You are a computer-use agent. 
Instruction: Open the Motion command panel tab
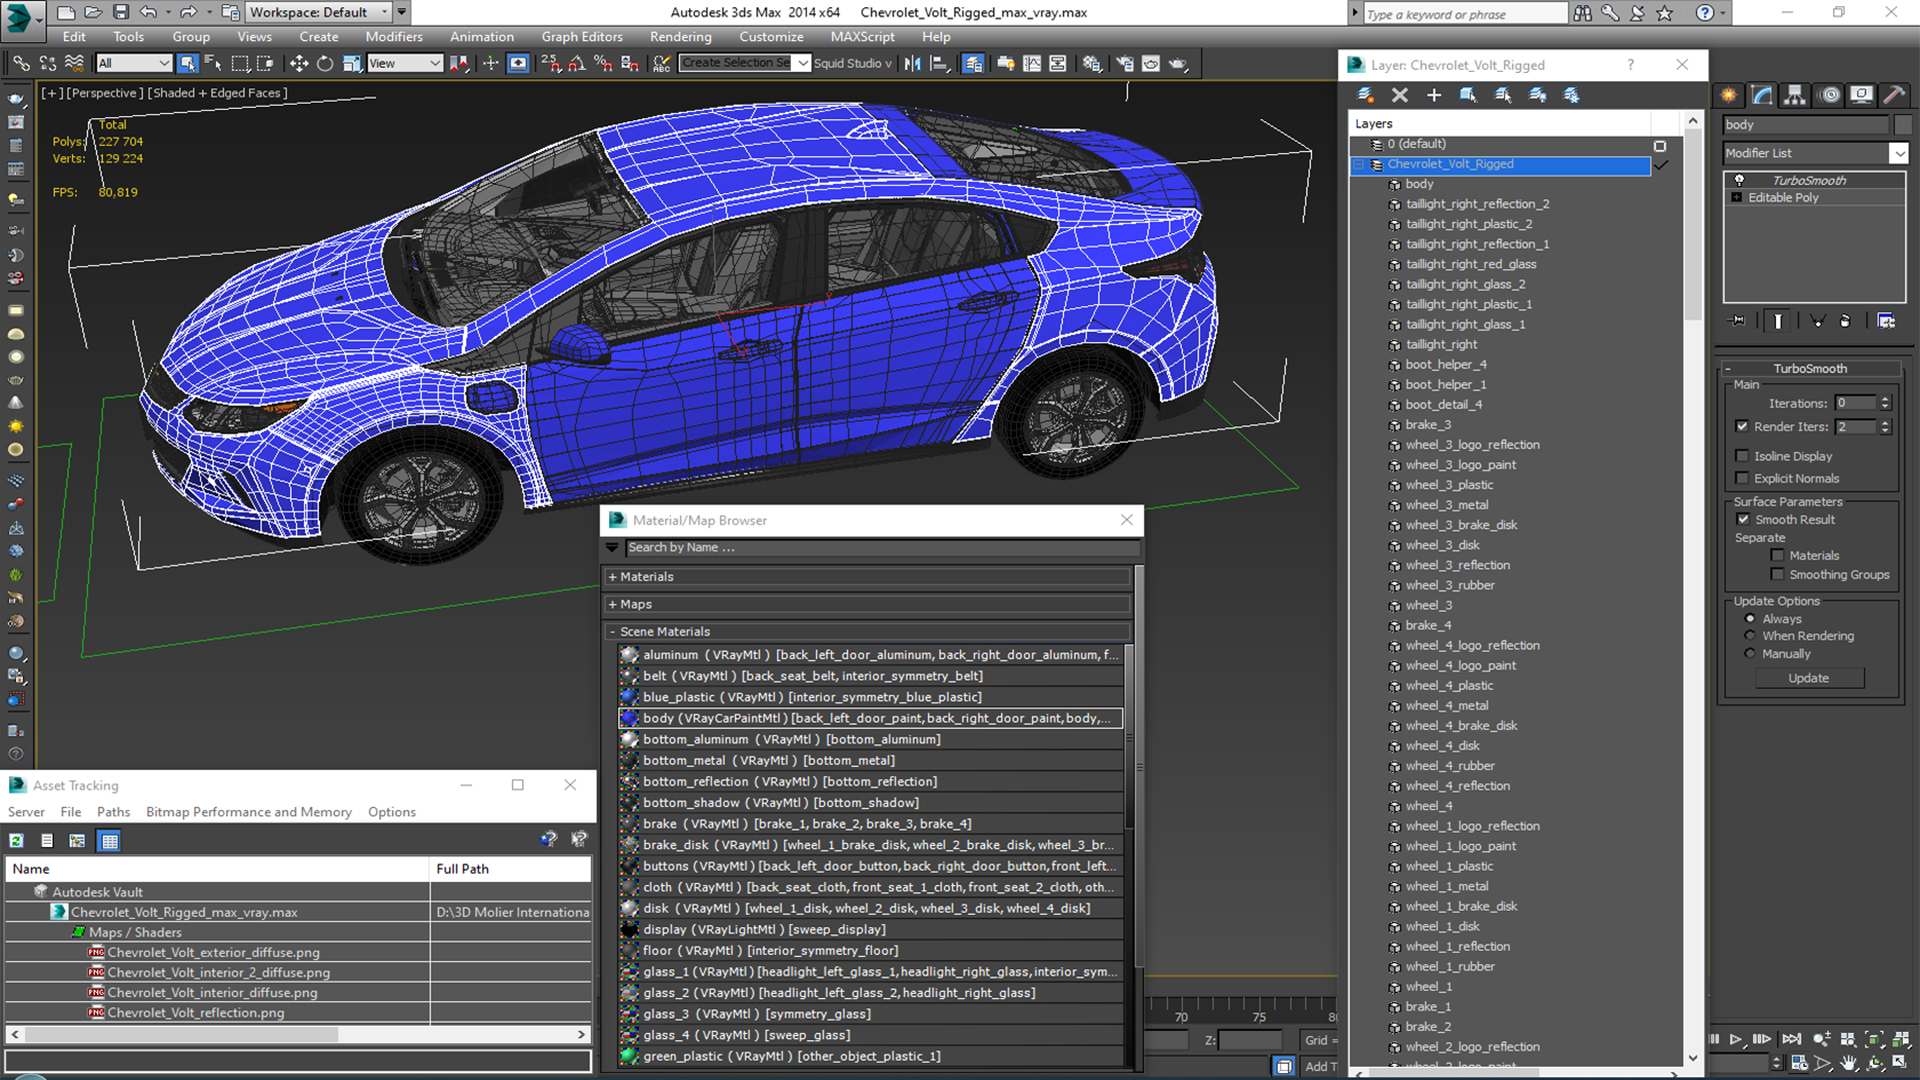[x=1830, y=95]
